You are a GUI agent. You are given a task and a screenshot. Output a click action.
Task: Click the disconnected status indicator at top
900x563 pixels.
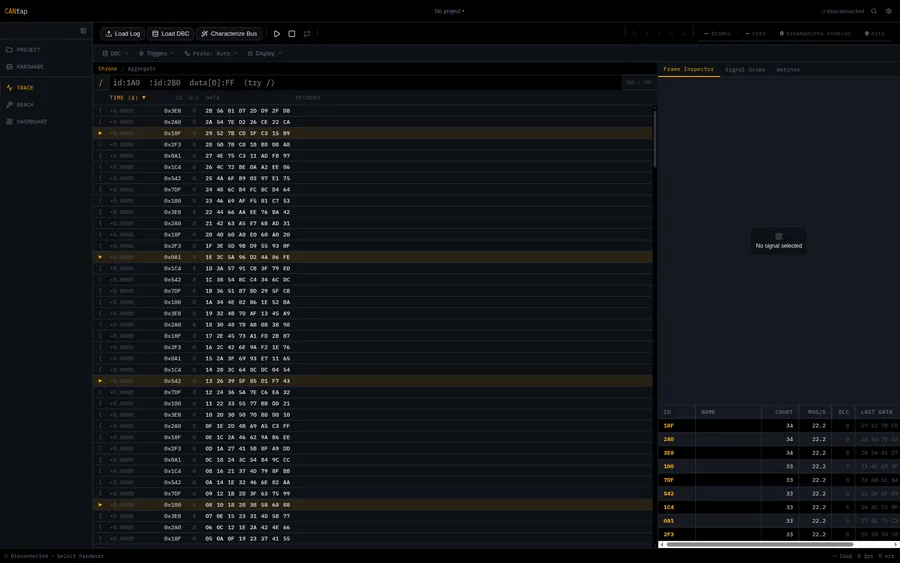pos(843,11)
